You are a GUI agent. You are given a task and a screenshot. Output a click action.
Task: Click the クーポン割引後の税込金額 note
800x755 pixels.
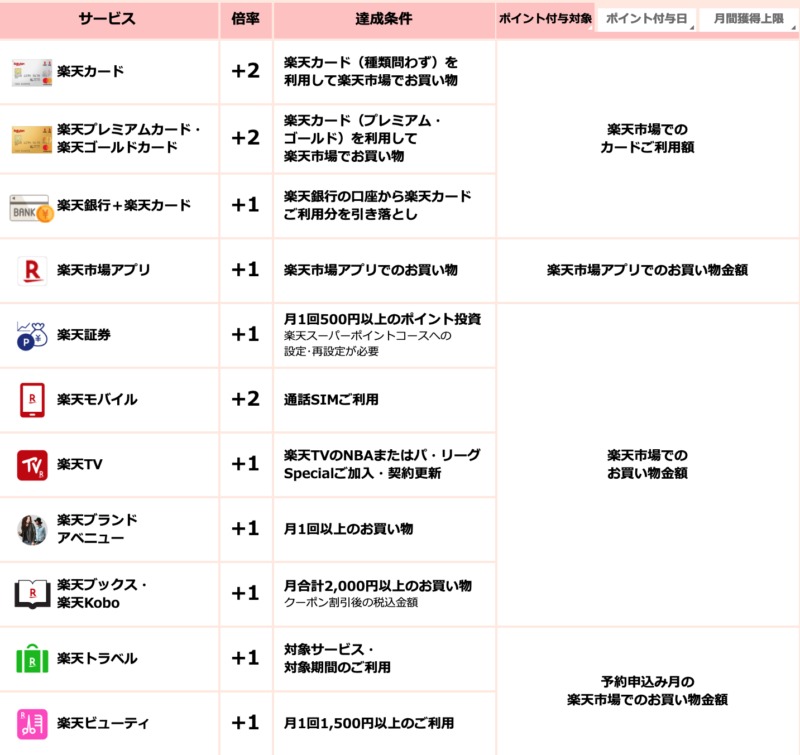[x=351, y=602]
